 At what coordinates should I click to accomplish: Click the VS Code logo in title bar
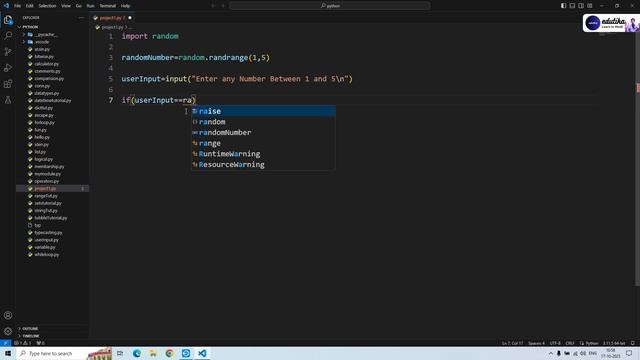6,6
